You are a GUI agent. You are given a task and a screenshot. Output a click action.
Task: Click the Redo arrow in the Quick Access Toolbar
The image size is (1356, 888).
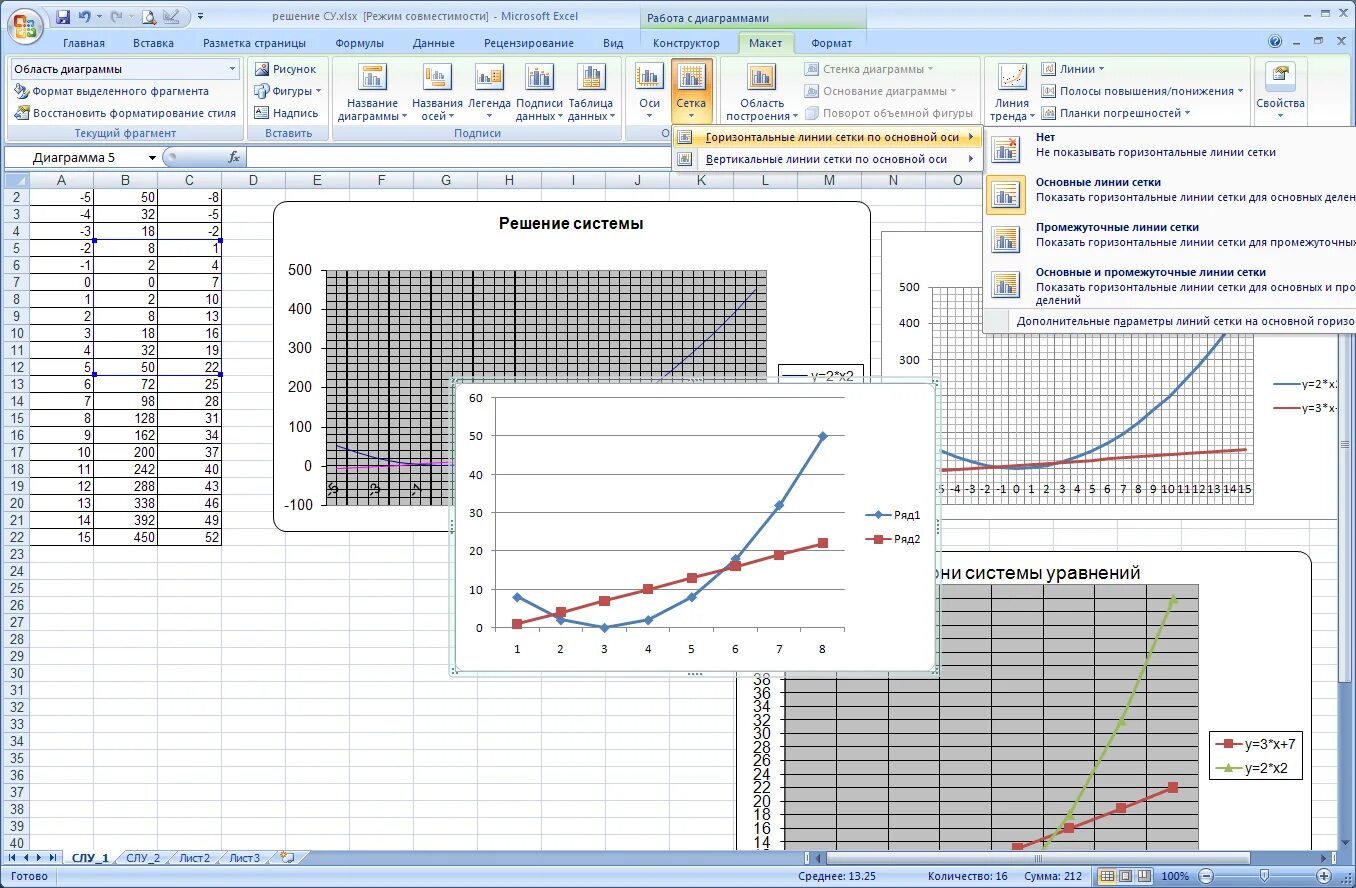[116, 16]
